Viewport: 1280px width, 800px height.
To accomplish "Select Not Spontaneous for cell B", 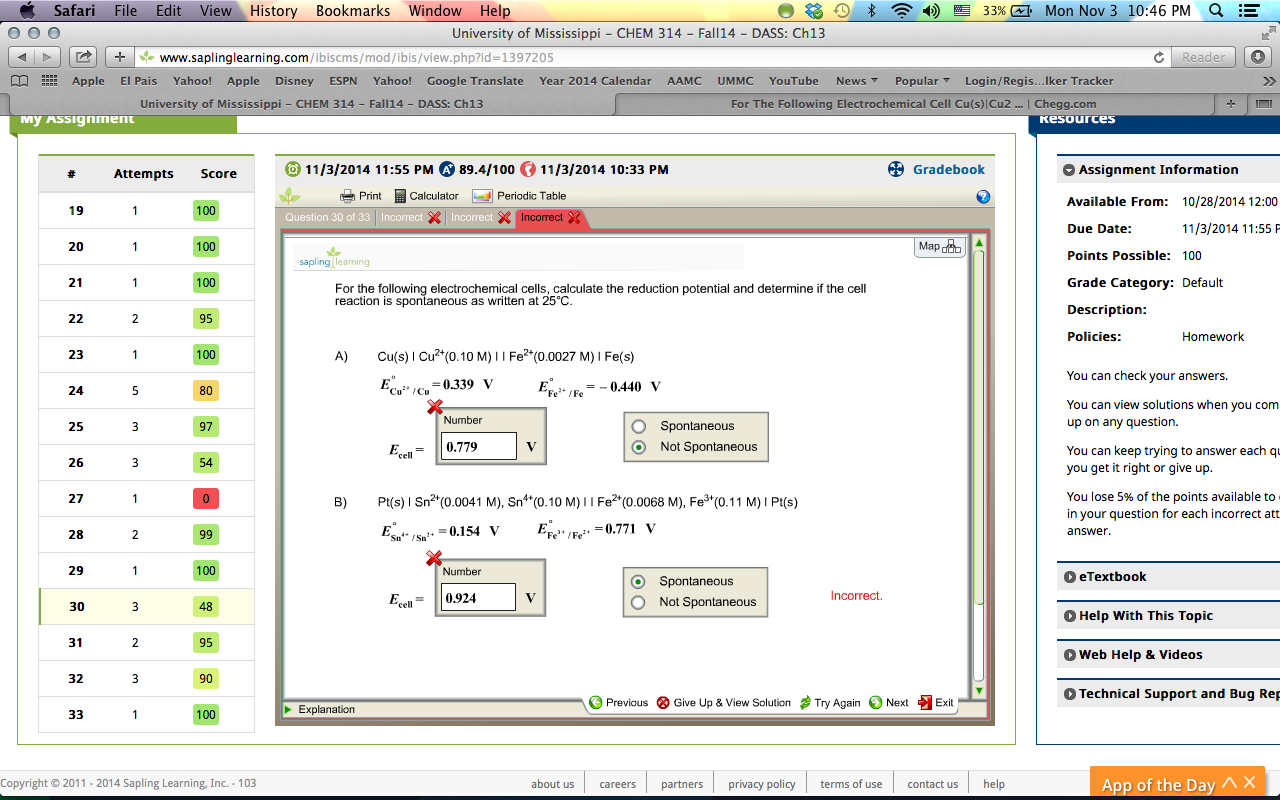I will (638, 602).
